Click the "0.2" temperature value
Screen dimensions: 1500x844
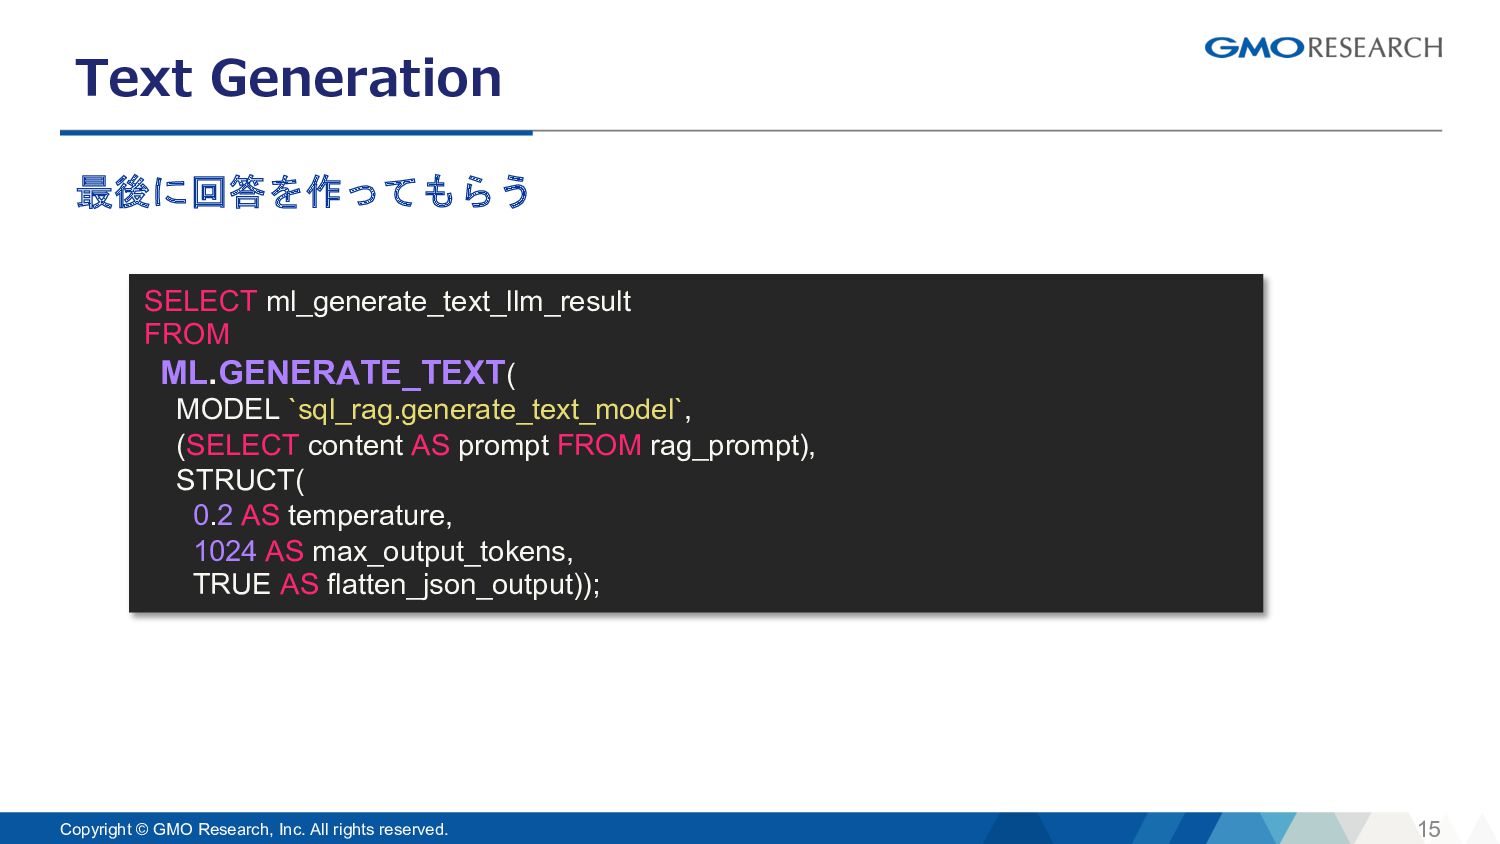pyautogui.click(x=213, y=516)
